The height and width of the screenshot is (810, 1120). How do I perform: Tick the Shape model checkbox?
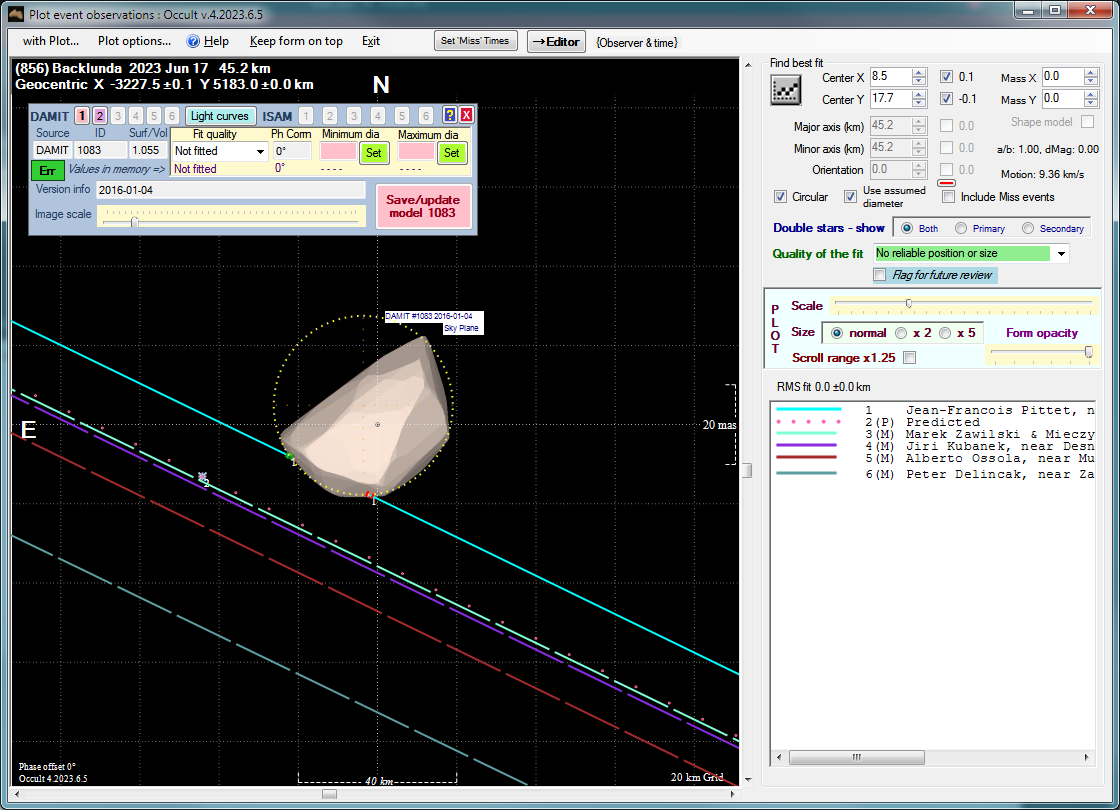[x=1087, y=122]
